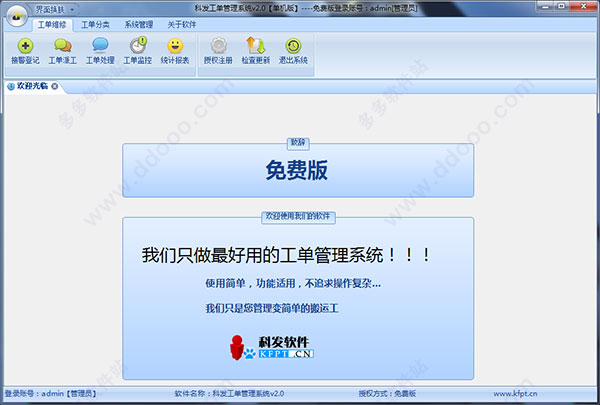Open the 授权注册 gear tool
600x405 pixels.
tap(218, 51)
